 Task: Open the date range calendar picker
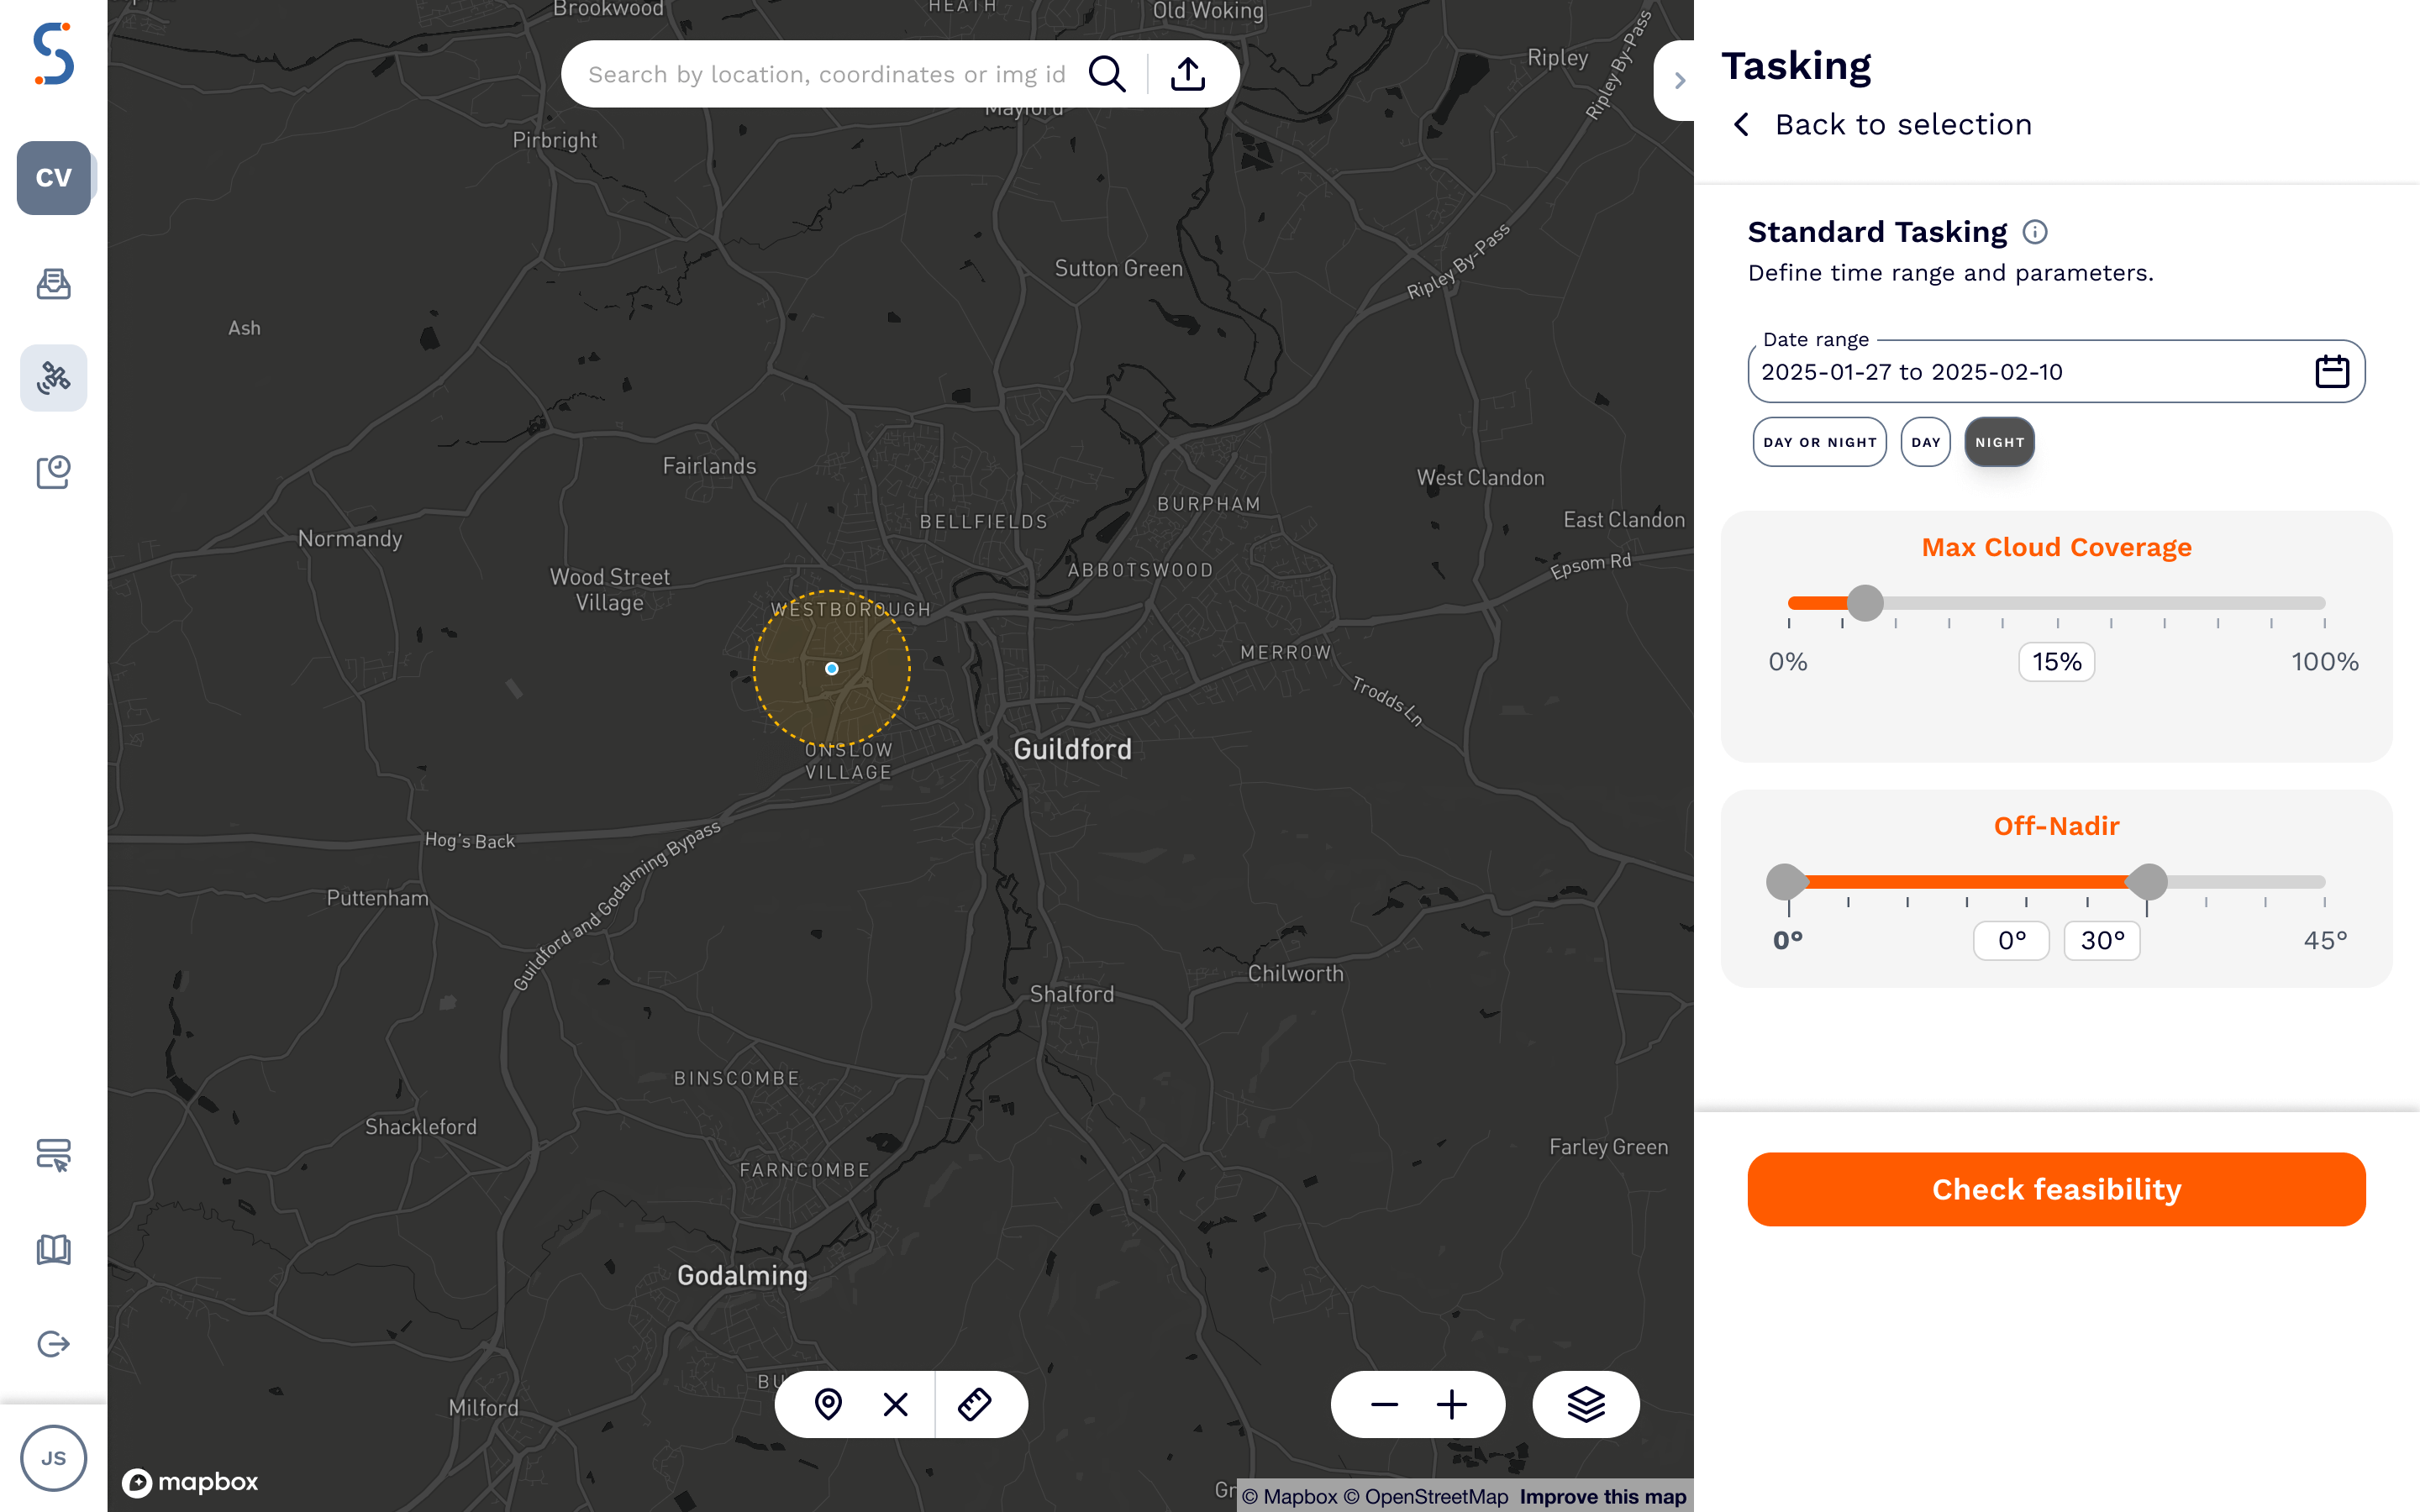tap(2332, 372)
